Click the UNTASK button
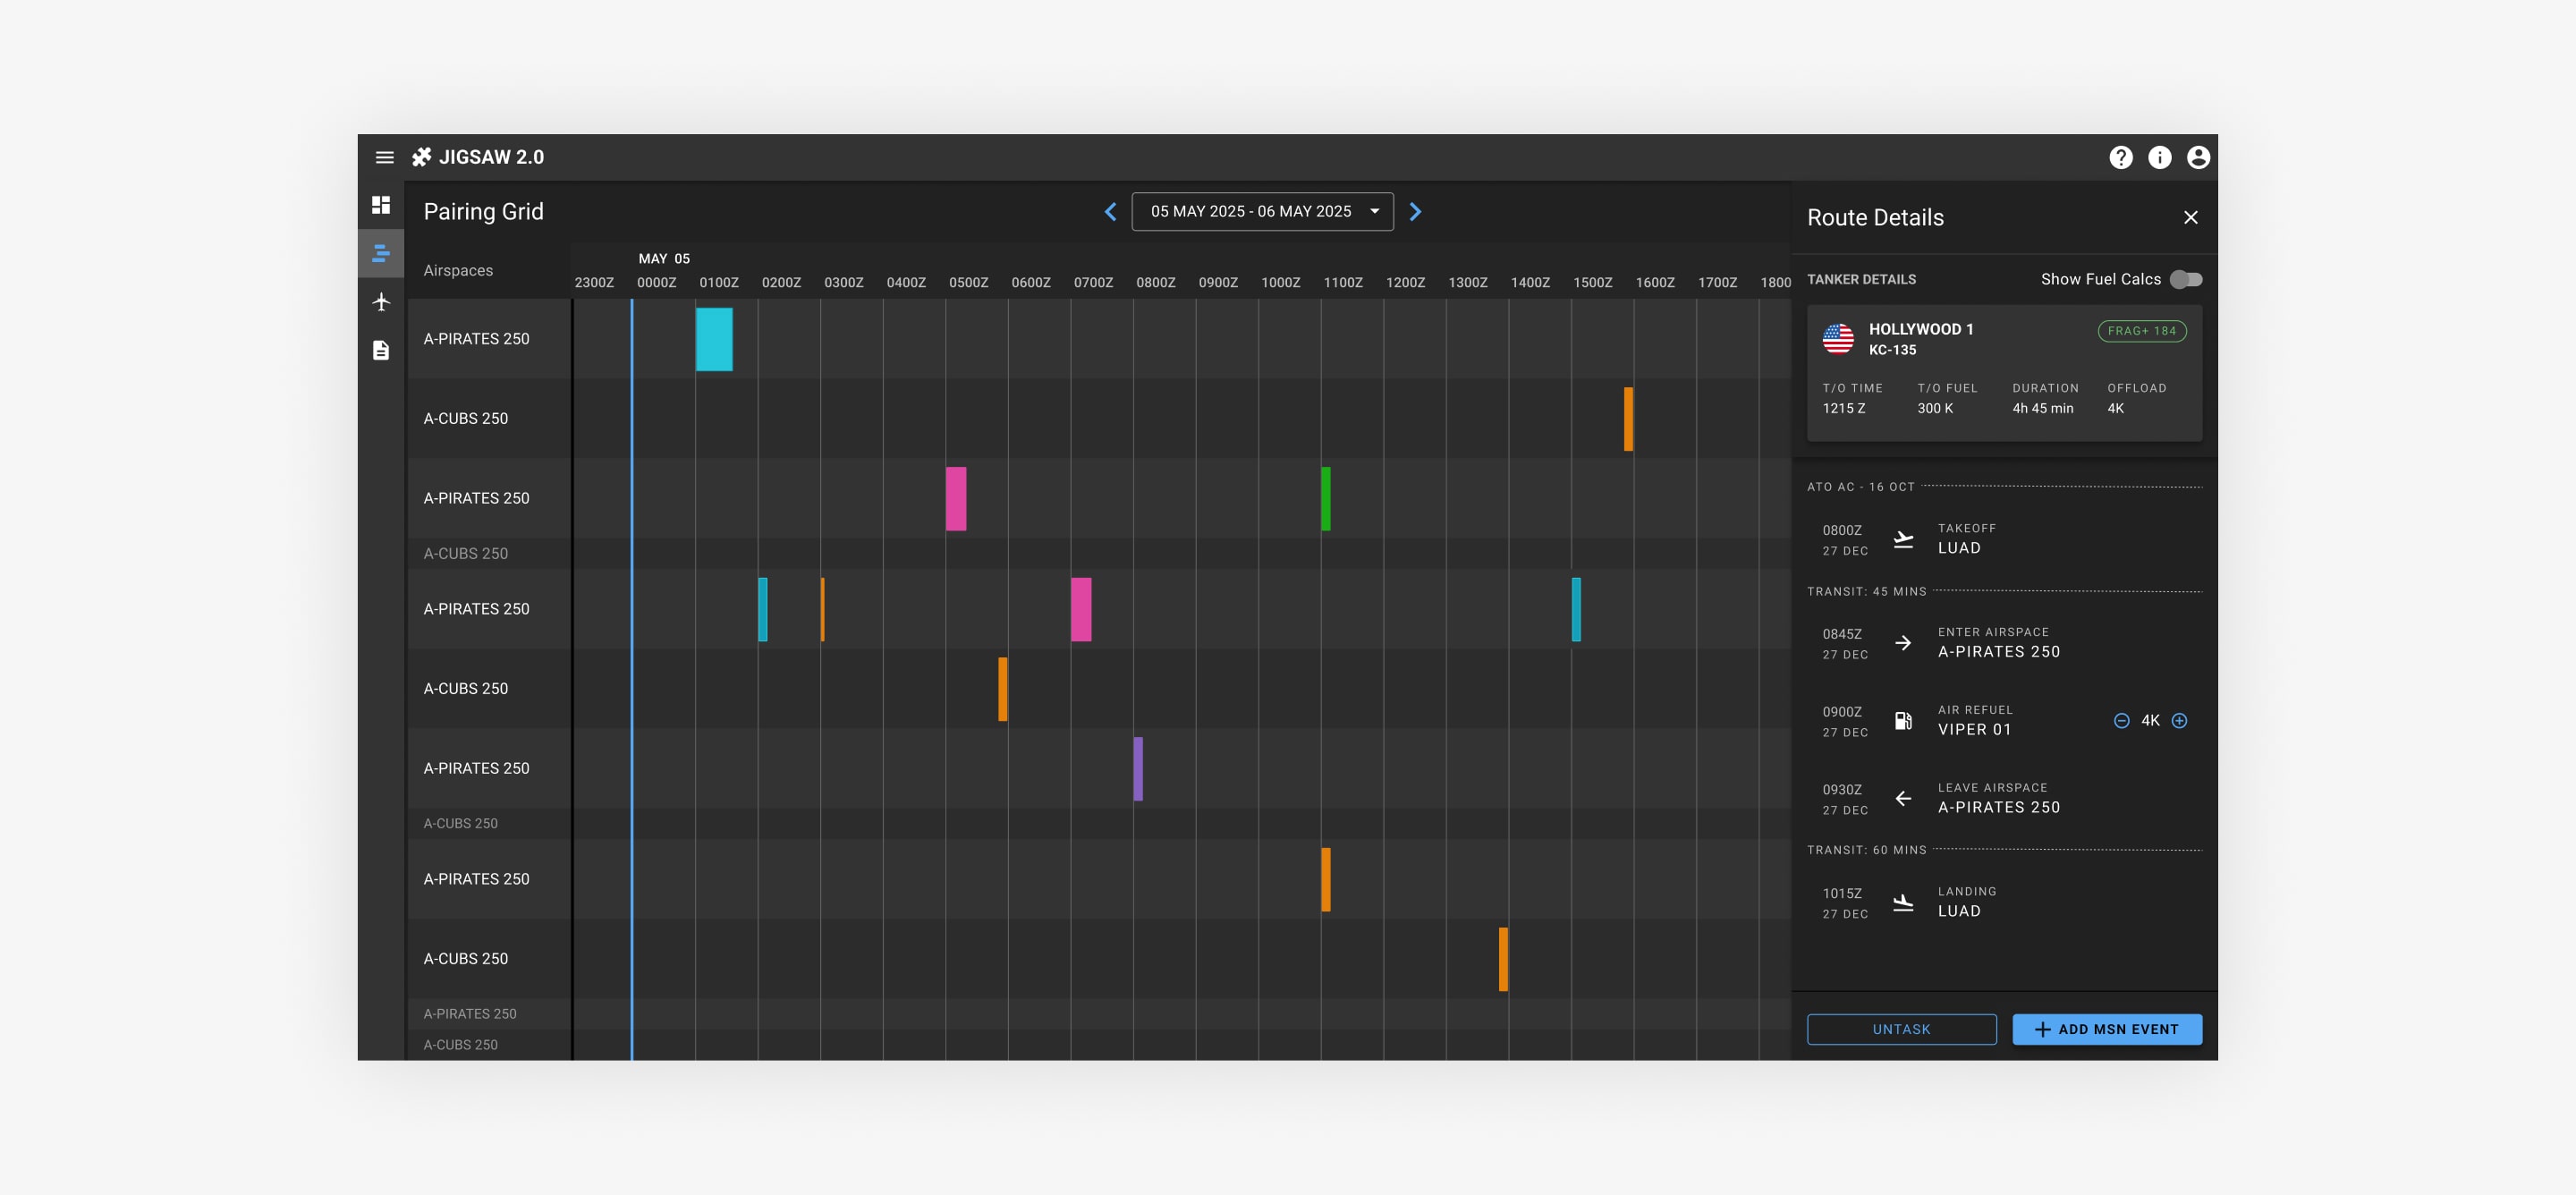The image size is (2576, 1195). (x=1901, y=1029)
